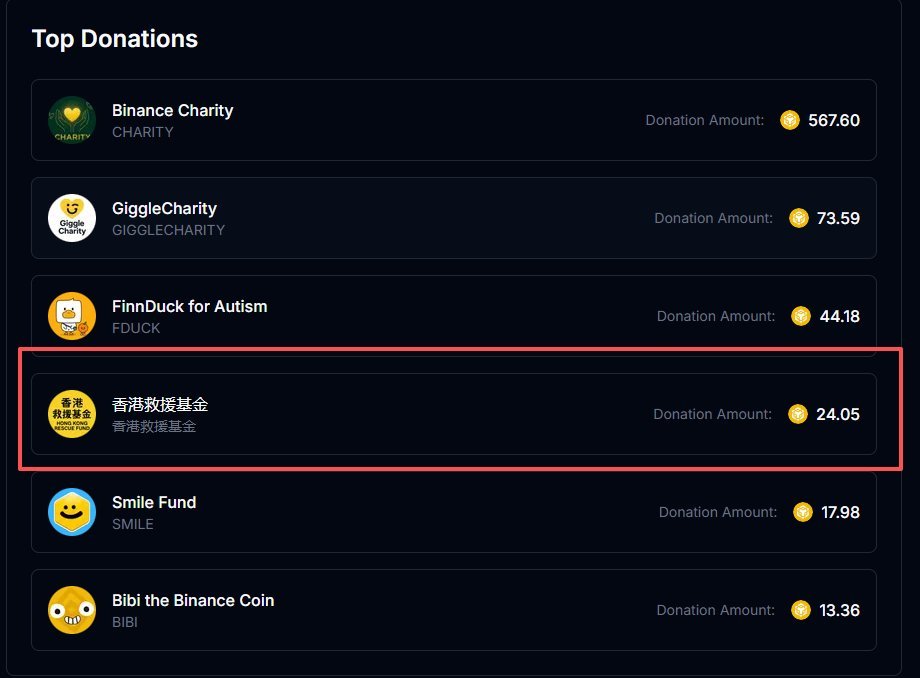Click the BNB coin icon beside 13.36
This screenshot has width=920, height=678.
(x=801, y=610)
